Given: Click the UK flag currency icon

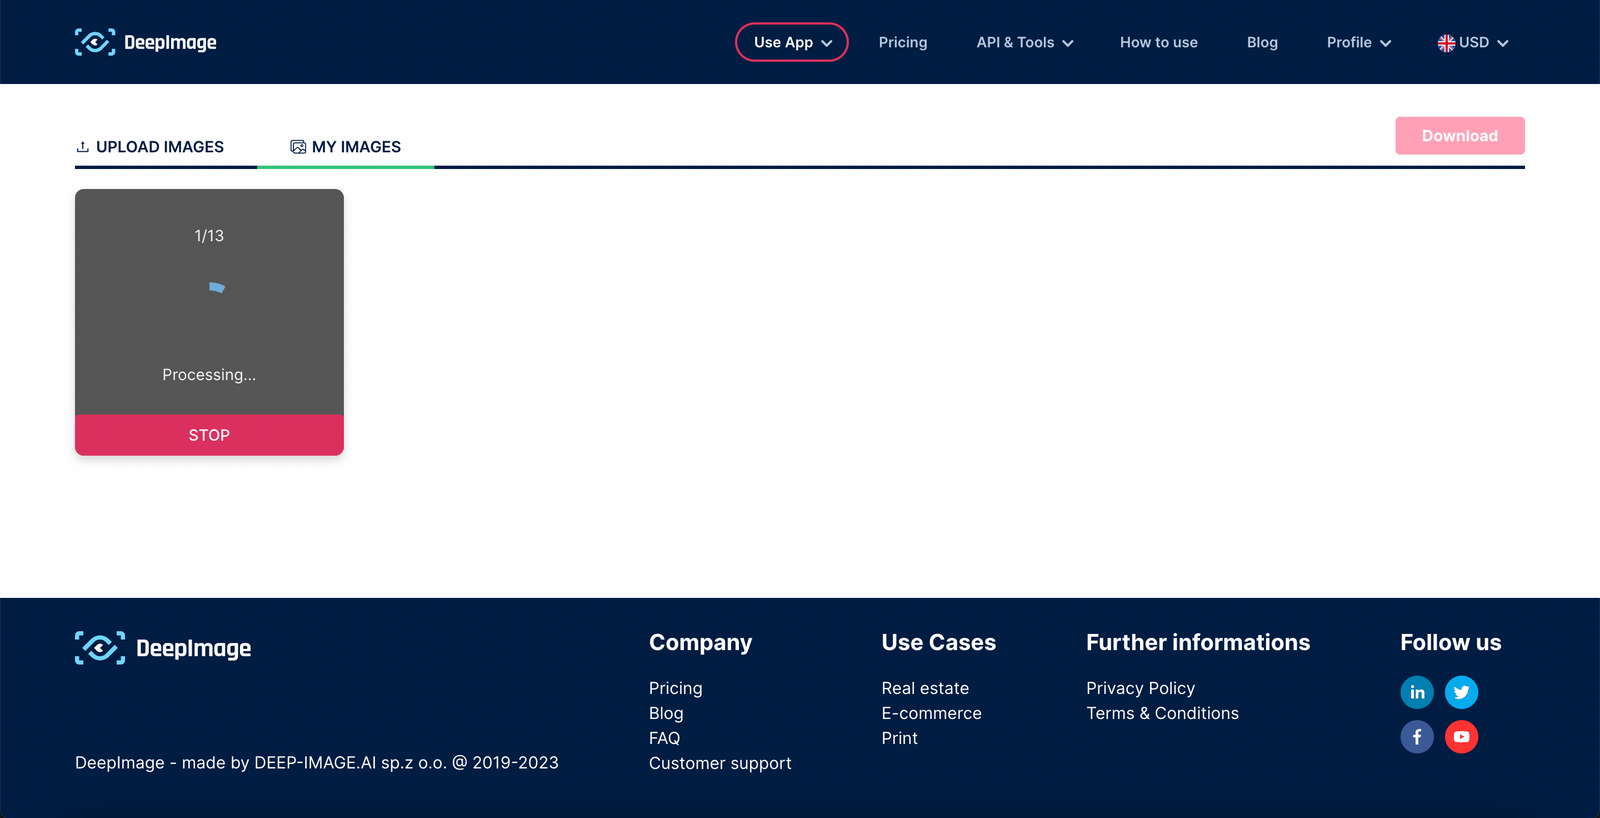Looking at the screenshot, I should pyautogui.click(x=1446, y=43).
